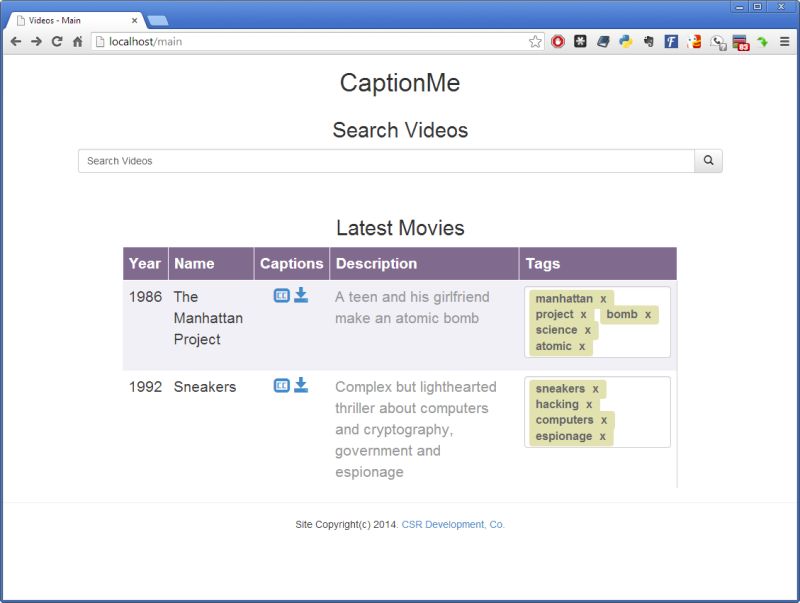Click the search magnifier button
Viewport: 800px width, 603px height.
[x=708, y=161]
